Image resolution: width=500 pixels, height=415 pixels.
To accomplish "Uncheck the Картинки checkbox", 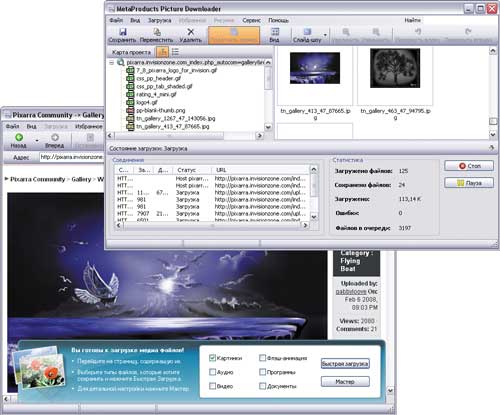I will click(x=212, y=358).
